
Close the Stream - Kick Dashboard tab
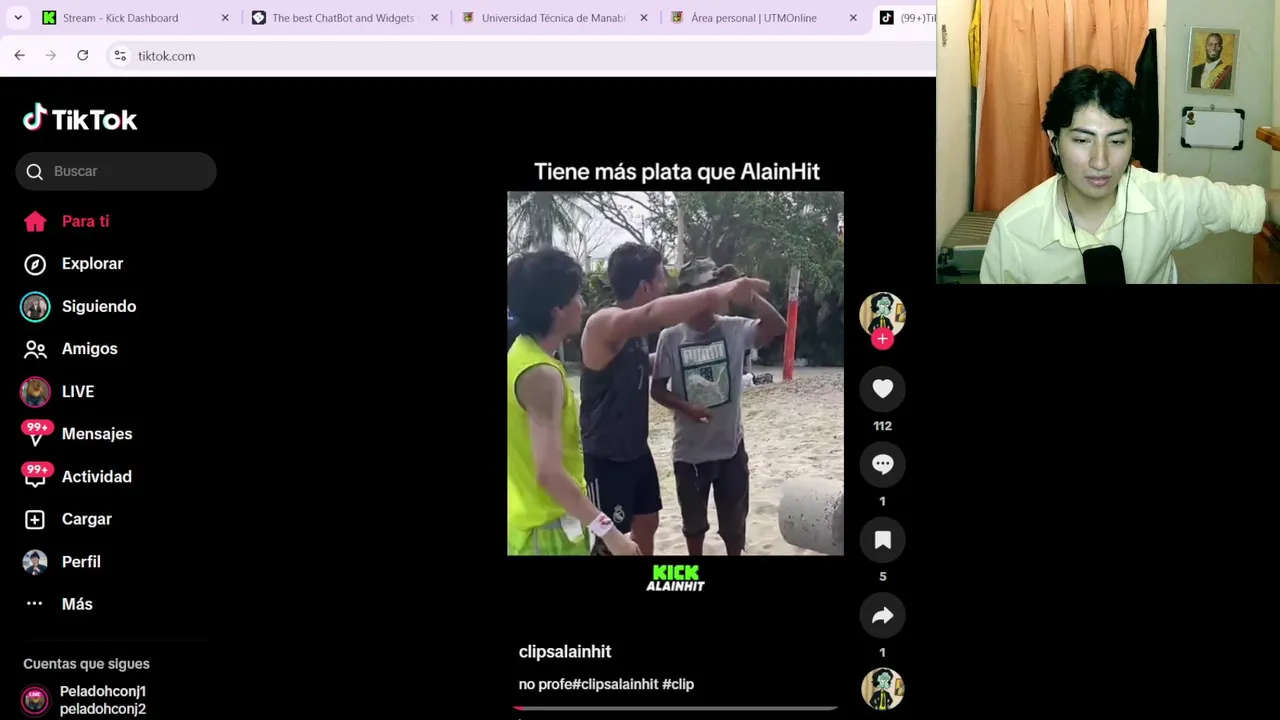click(x=225, y=18)
